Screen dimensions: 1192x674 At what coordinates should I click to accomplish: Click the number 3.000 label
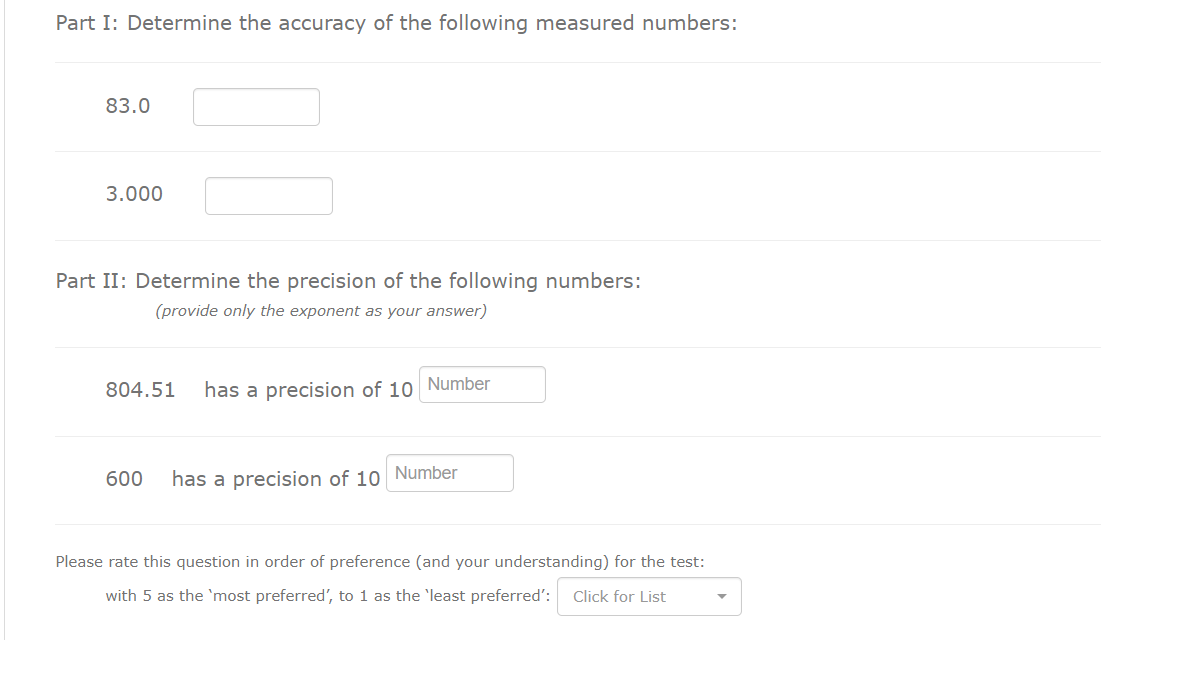pyautogui.click(x=135, y=193)
